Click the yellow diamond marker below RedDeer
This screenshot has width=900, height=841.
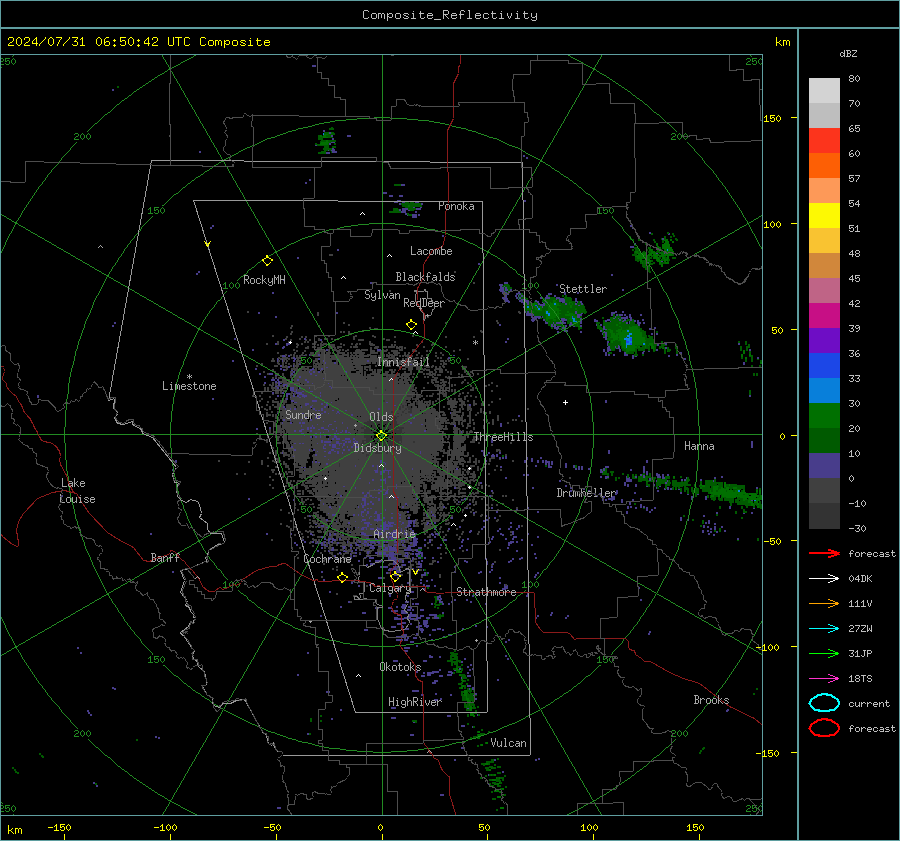coord(411,325)
